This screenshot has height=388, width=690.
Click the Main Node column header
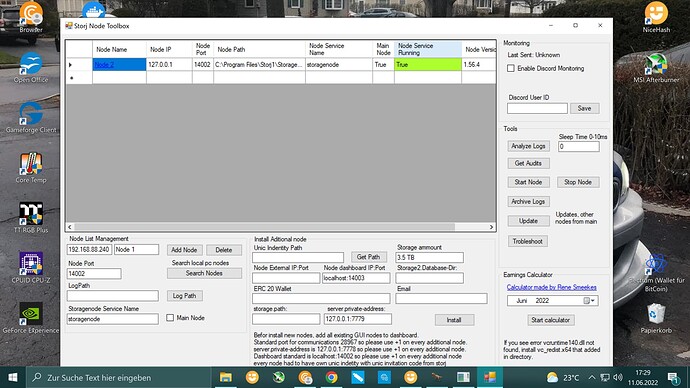(383, 49)
